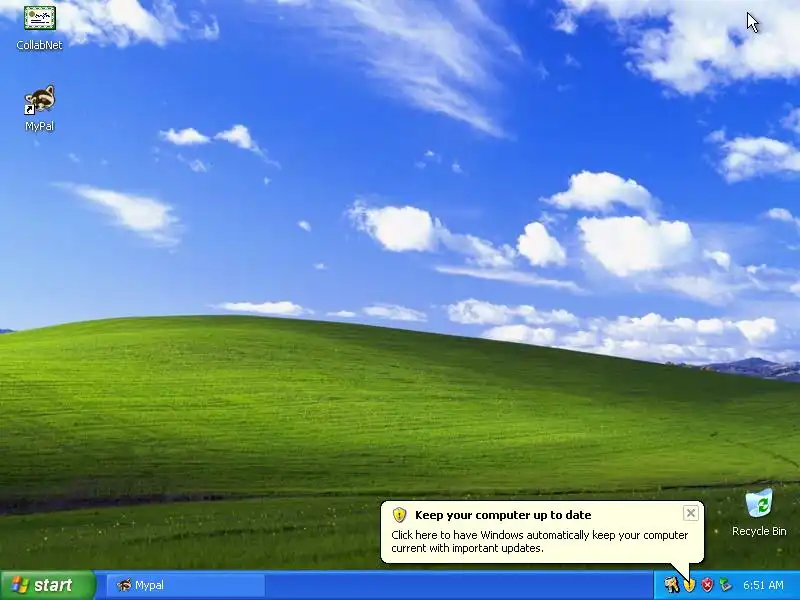Image resolution: width=800 pixels, height=600 pixels.
Task: Click the 'Keep your computer up to date' heading
Action: (503, 515)
